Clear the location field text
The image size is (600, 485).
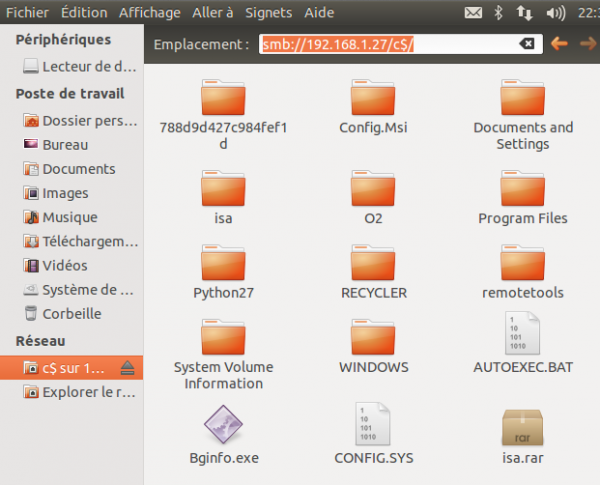point(526,44)
